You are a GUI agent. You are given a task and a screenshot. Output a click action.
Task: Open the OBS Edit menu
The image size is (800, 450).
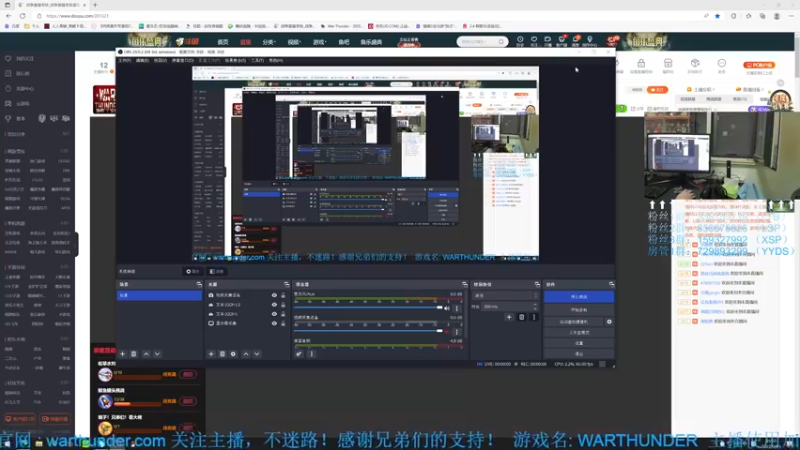(x=142, y=60)
